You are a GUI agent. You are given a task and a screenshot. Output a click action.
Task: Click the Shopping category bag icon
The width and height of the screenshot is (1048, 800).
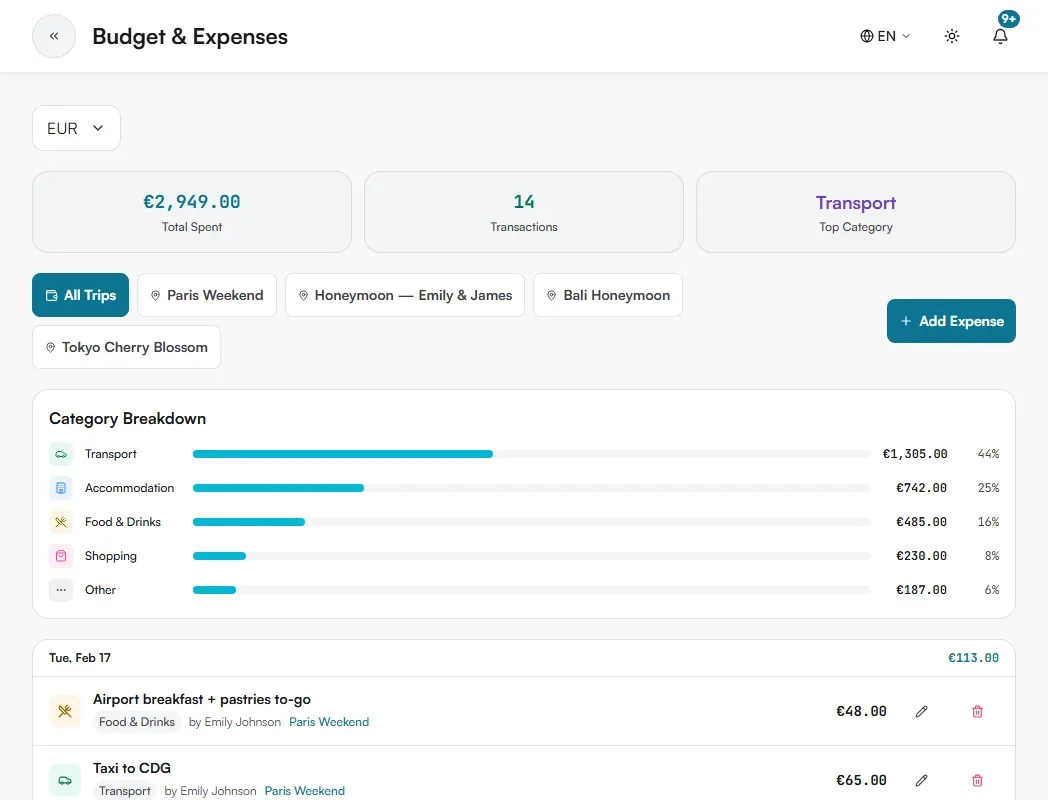61,556
